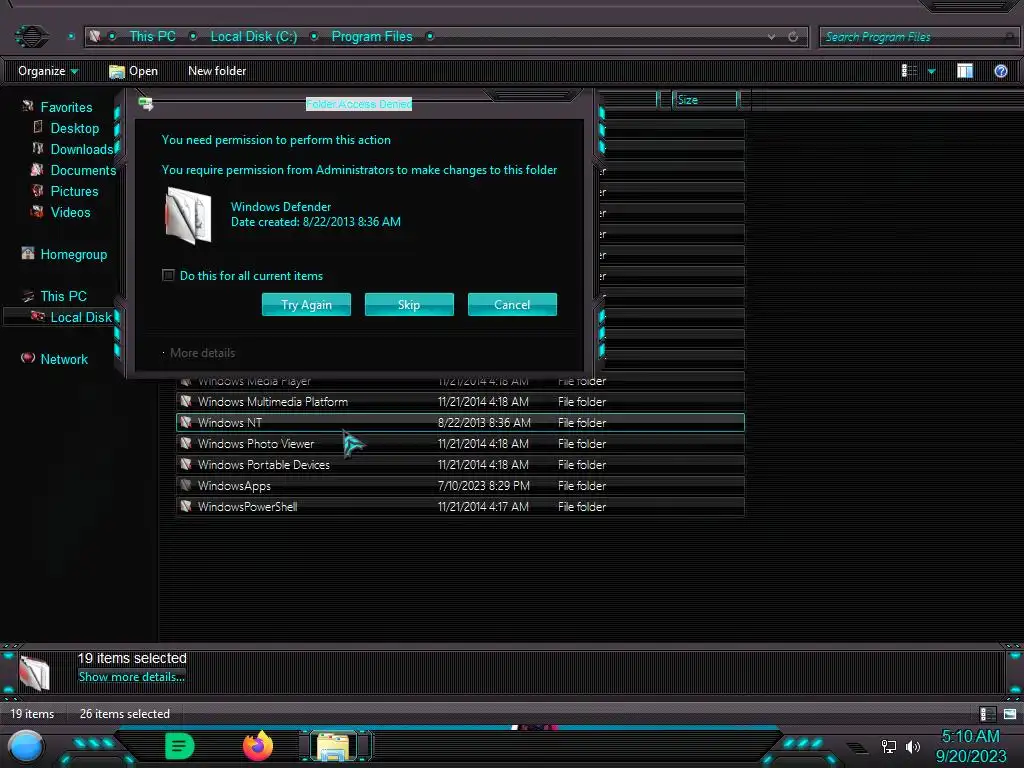Launch Firefox from the taskbar
The height and width of the screenshot is (768, 1024).
coord(258,746)
